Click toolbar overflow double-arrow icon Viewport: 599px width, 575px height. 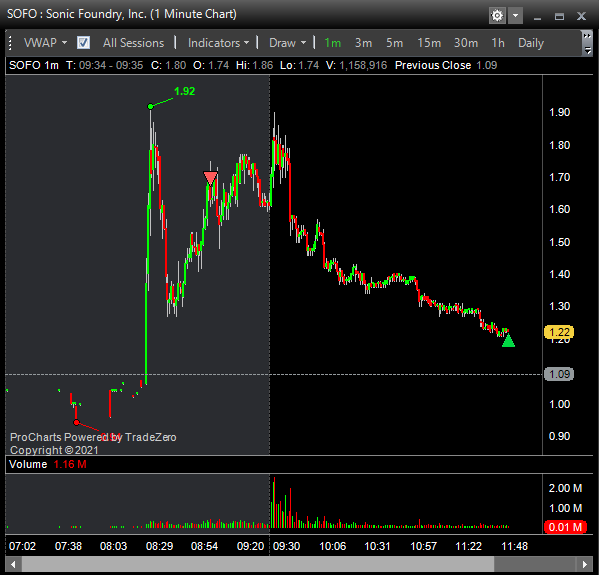click(587, 36)
